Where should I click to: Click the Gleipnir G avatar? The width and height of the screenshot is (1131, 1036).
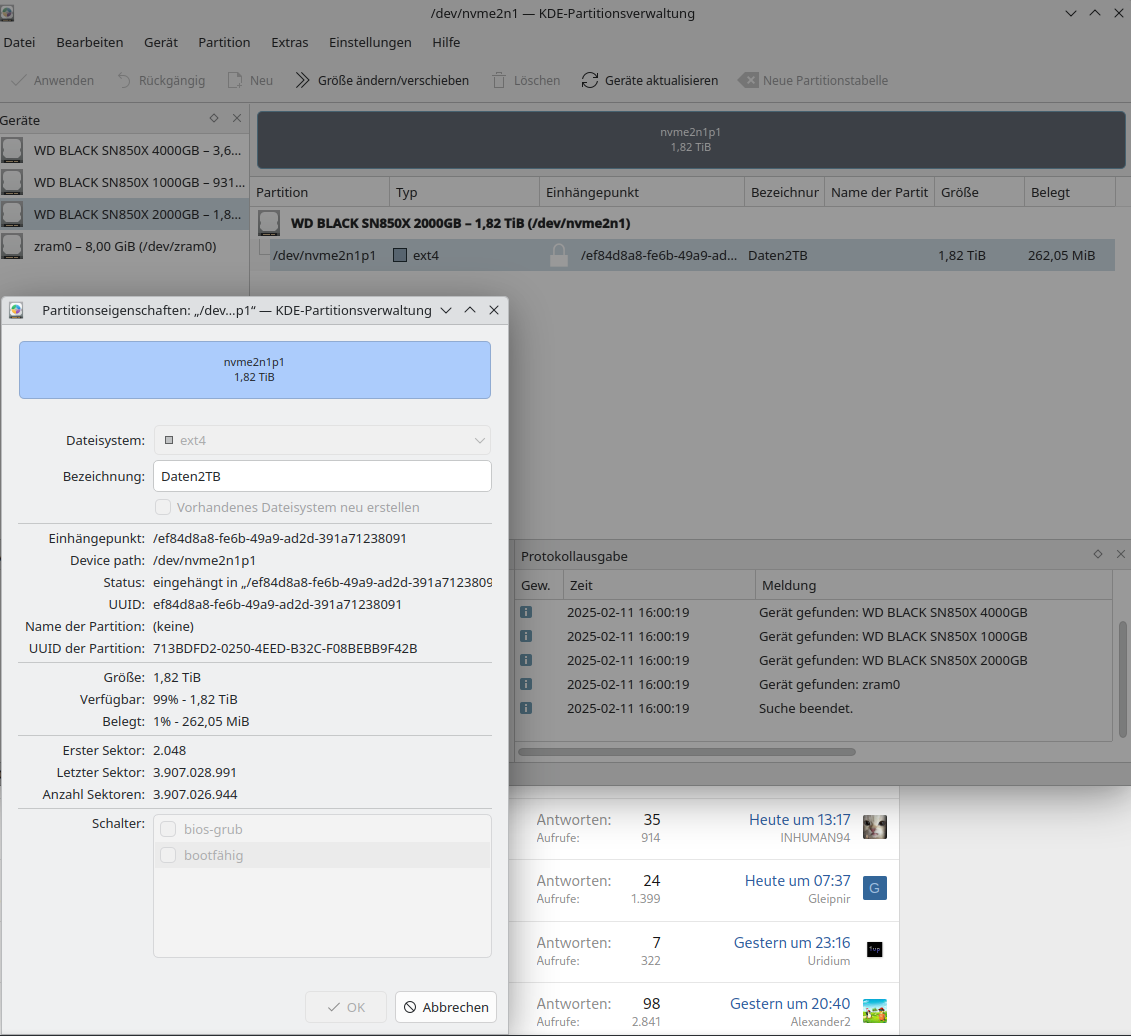pyautogui.click(x=875, y=888)
